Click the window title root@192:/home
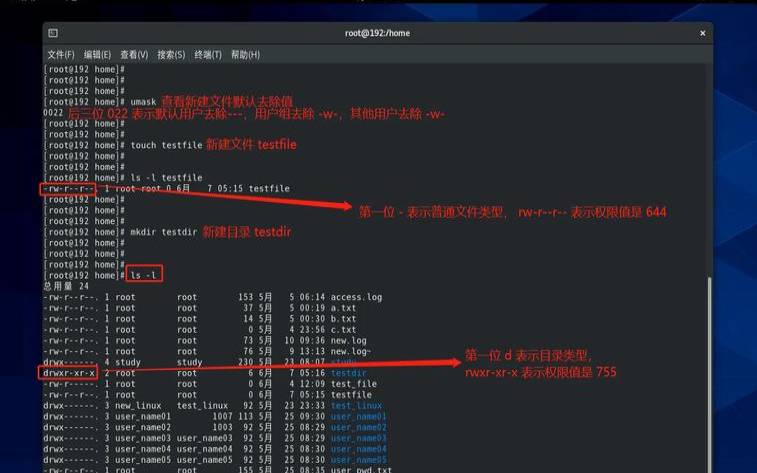 tap(378, 33)
